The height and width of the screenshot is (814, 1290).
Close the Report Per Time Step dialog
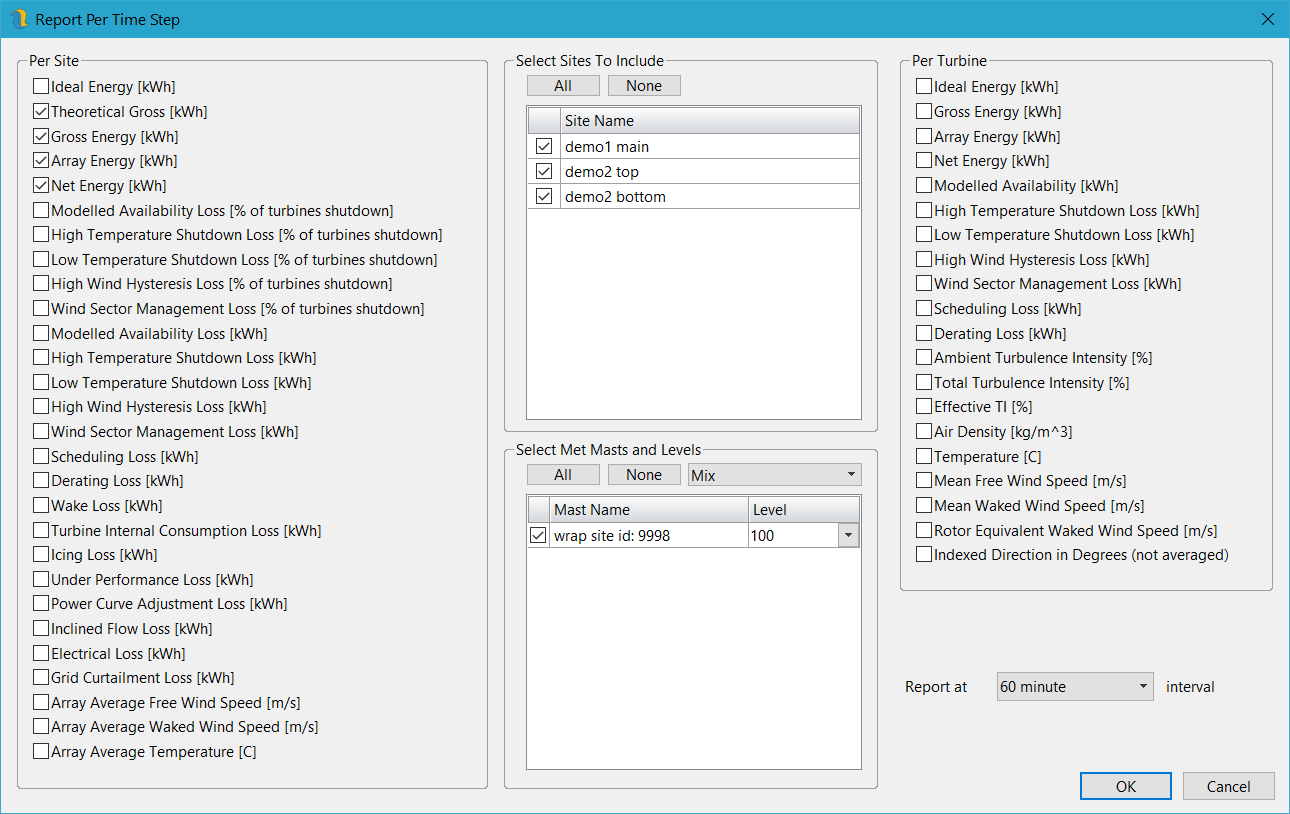tap(1267, 19)
